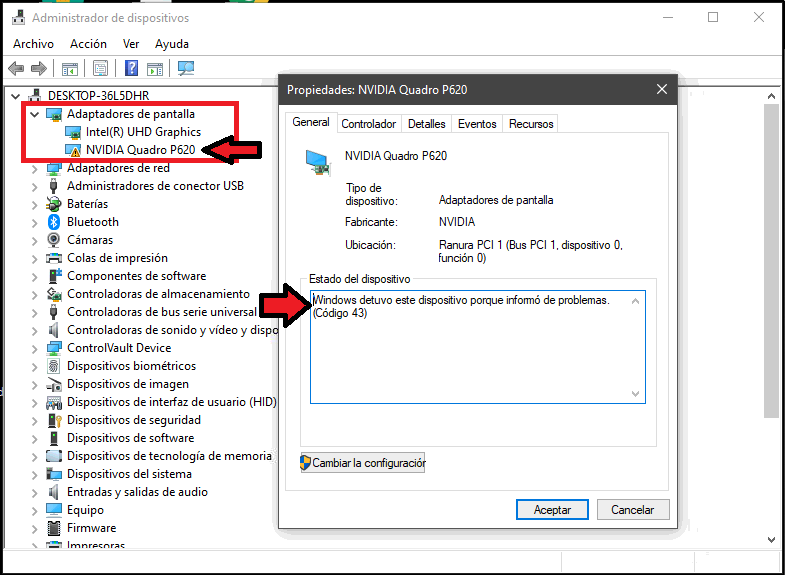Click the status box scroll up arrow
Image resolution: width=785 pixels, height=575 pixels.
pos(635,301)
